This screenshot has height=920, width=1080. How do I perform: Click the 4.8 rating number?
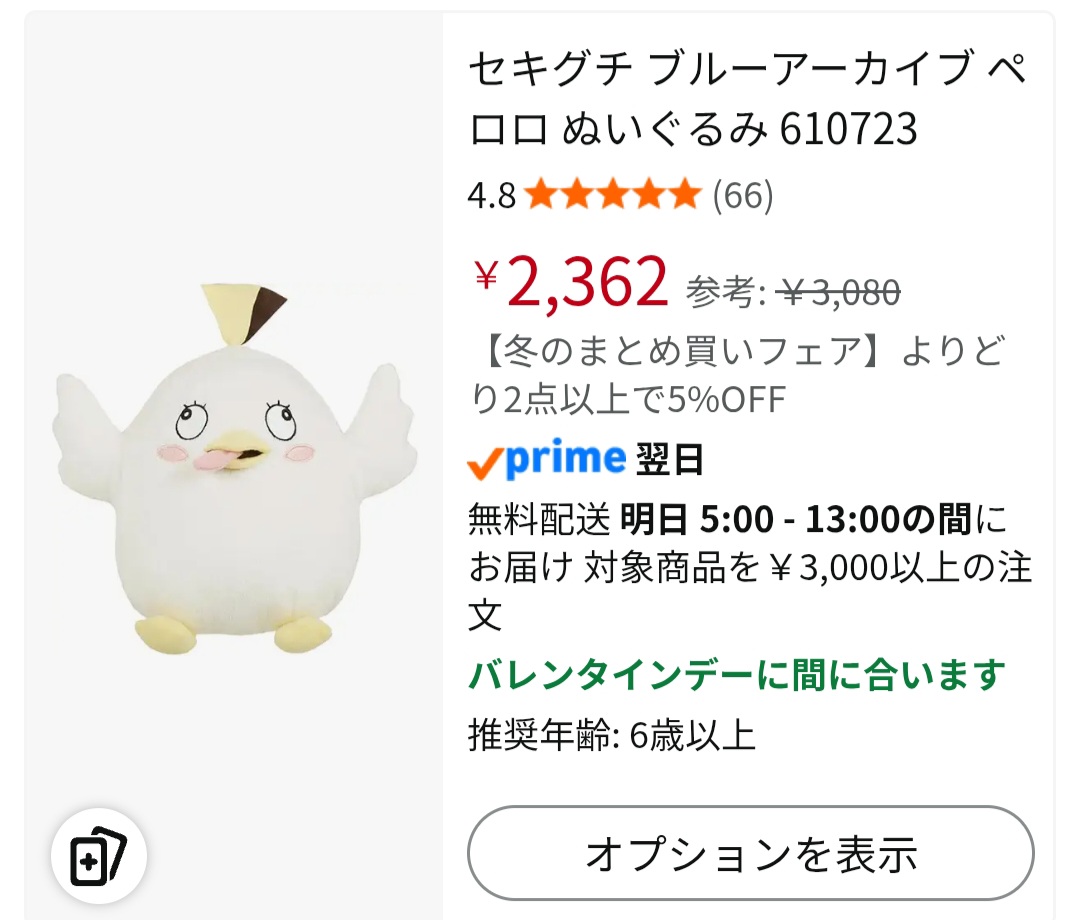point(492,196)
